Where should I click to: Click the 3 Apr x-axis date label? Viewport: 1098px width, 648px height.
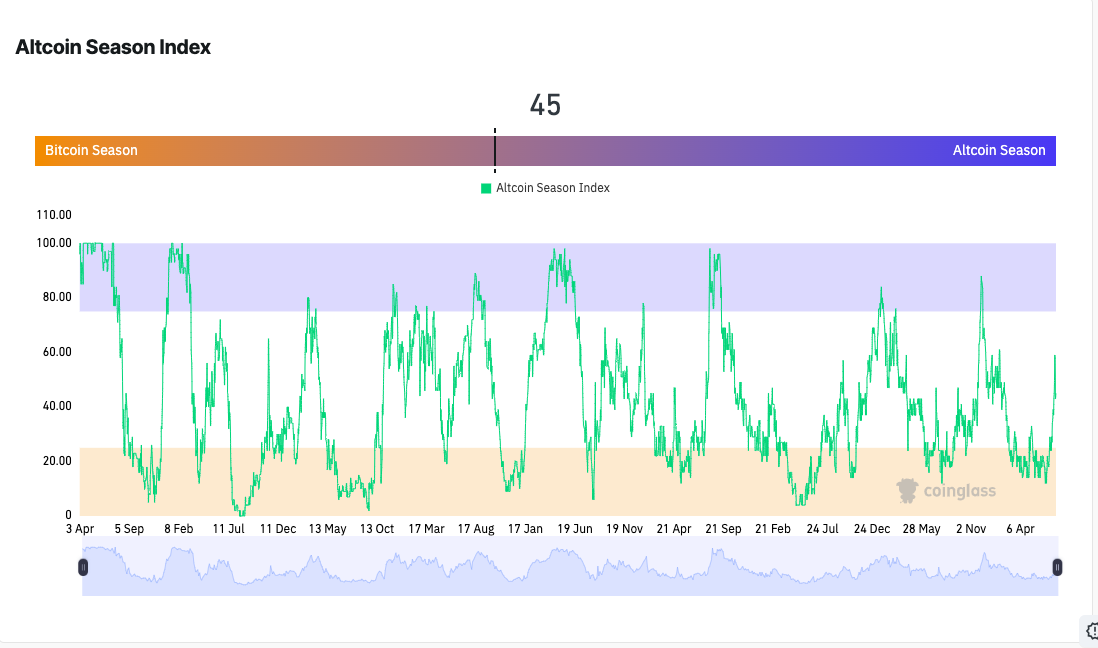(x=82, y=529)
